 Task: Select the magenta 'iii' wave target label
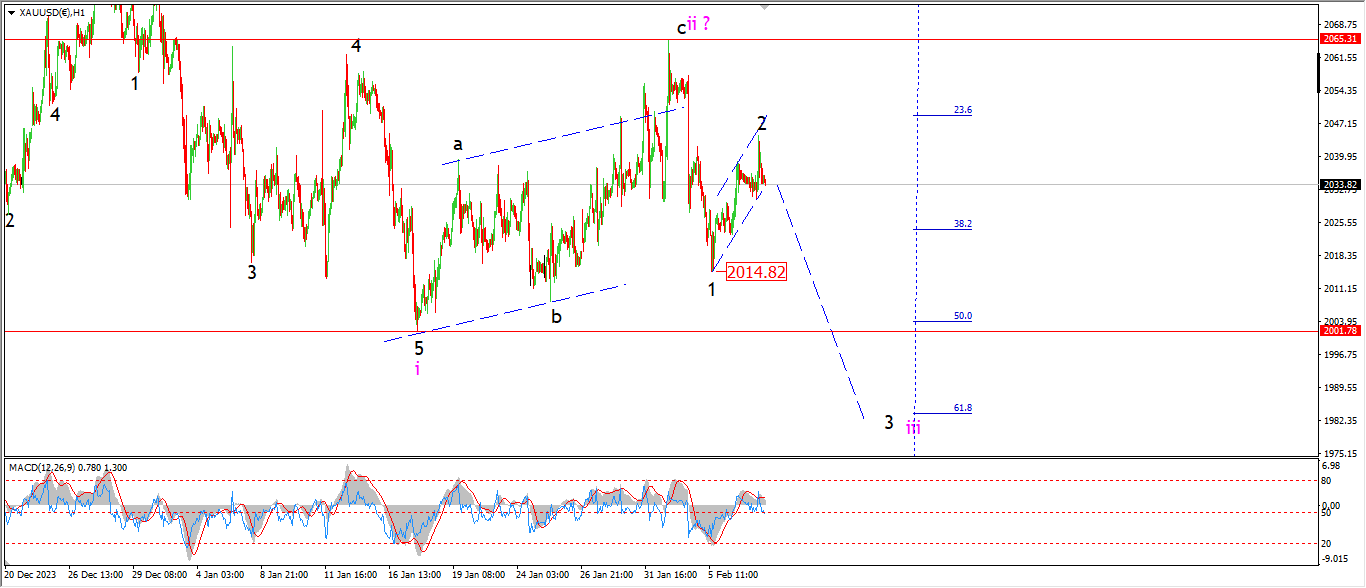pos(913,428)
